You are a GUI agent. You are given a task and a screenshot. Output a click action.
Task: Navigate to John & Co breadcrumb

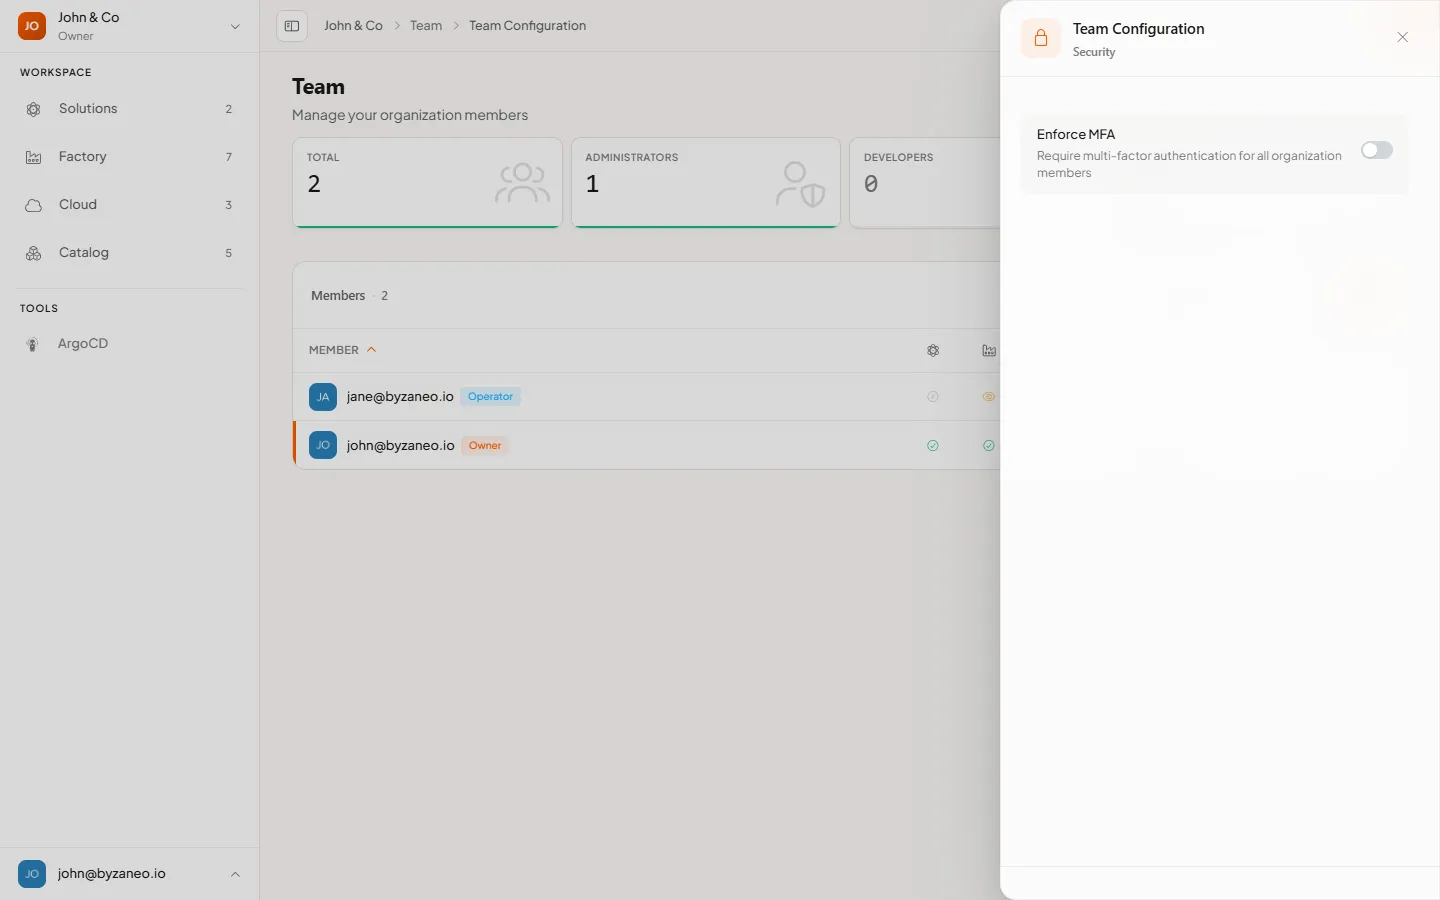[353, 26]
